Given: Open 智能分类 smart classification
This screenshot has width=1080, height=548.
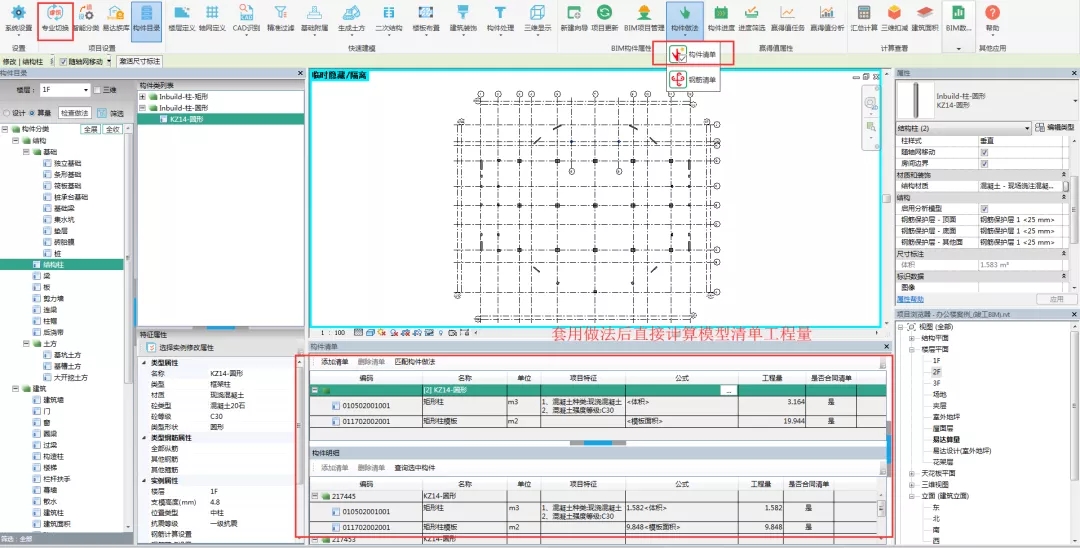Looking at the screenshot, I should [x=86, y=19].
